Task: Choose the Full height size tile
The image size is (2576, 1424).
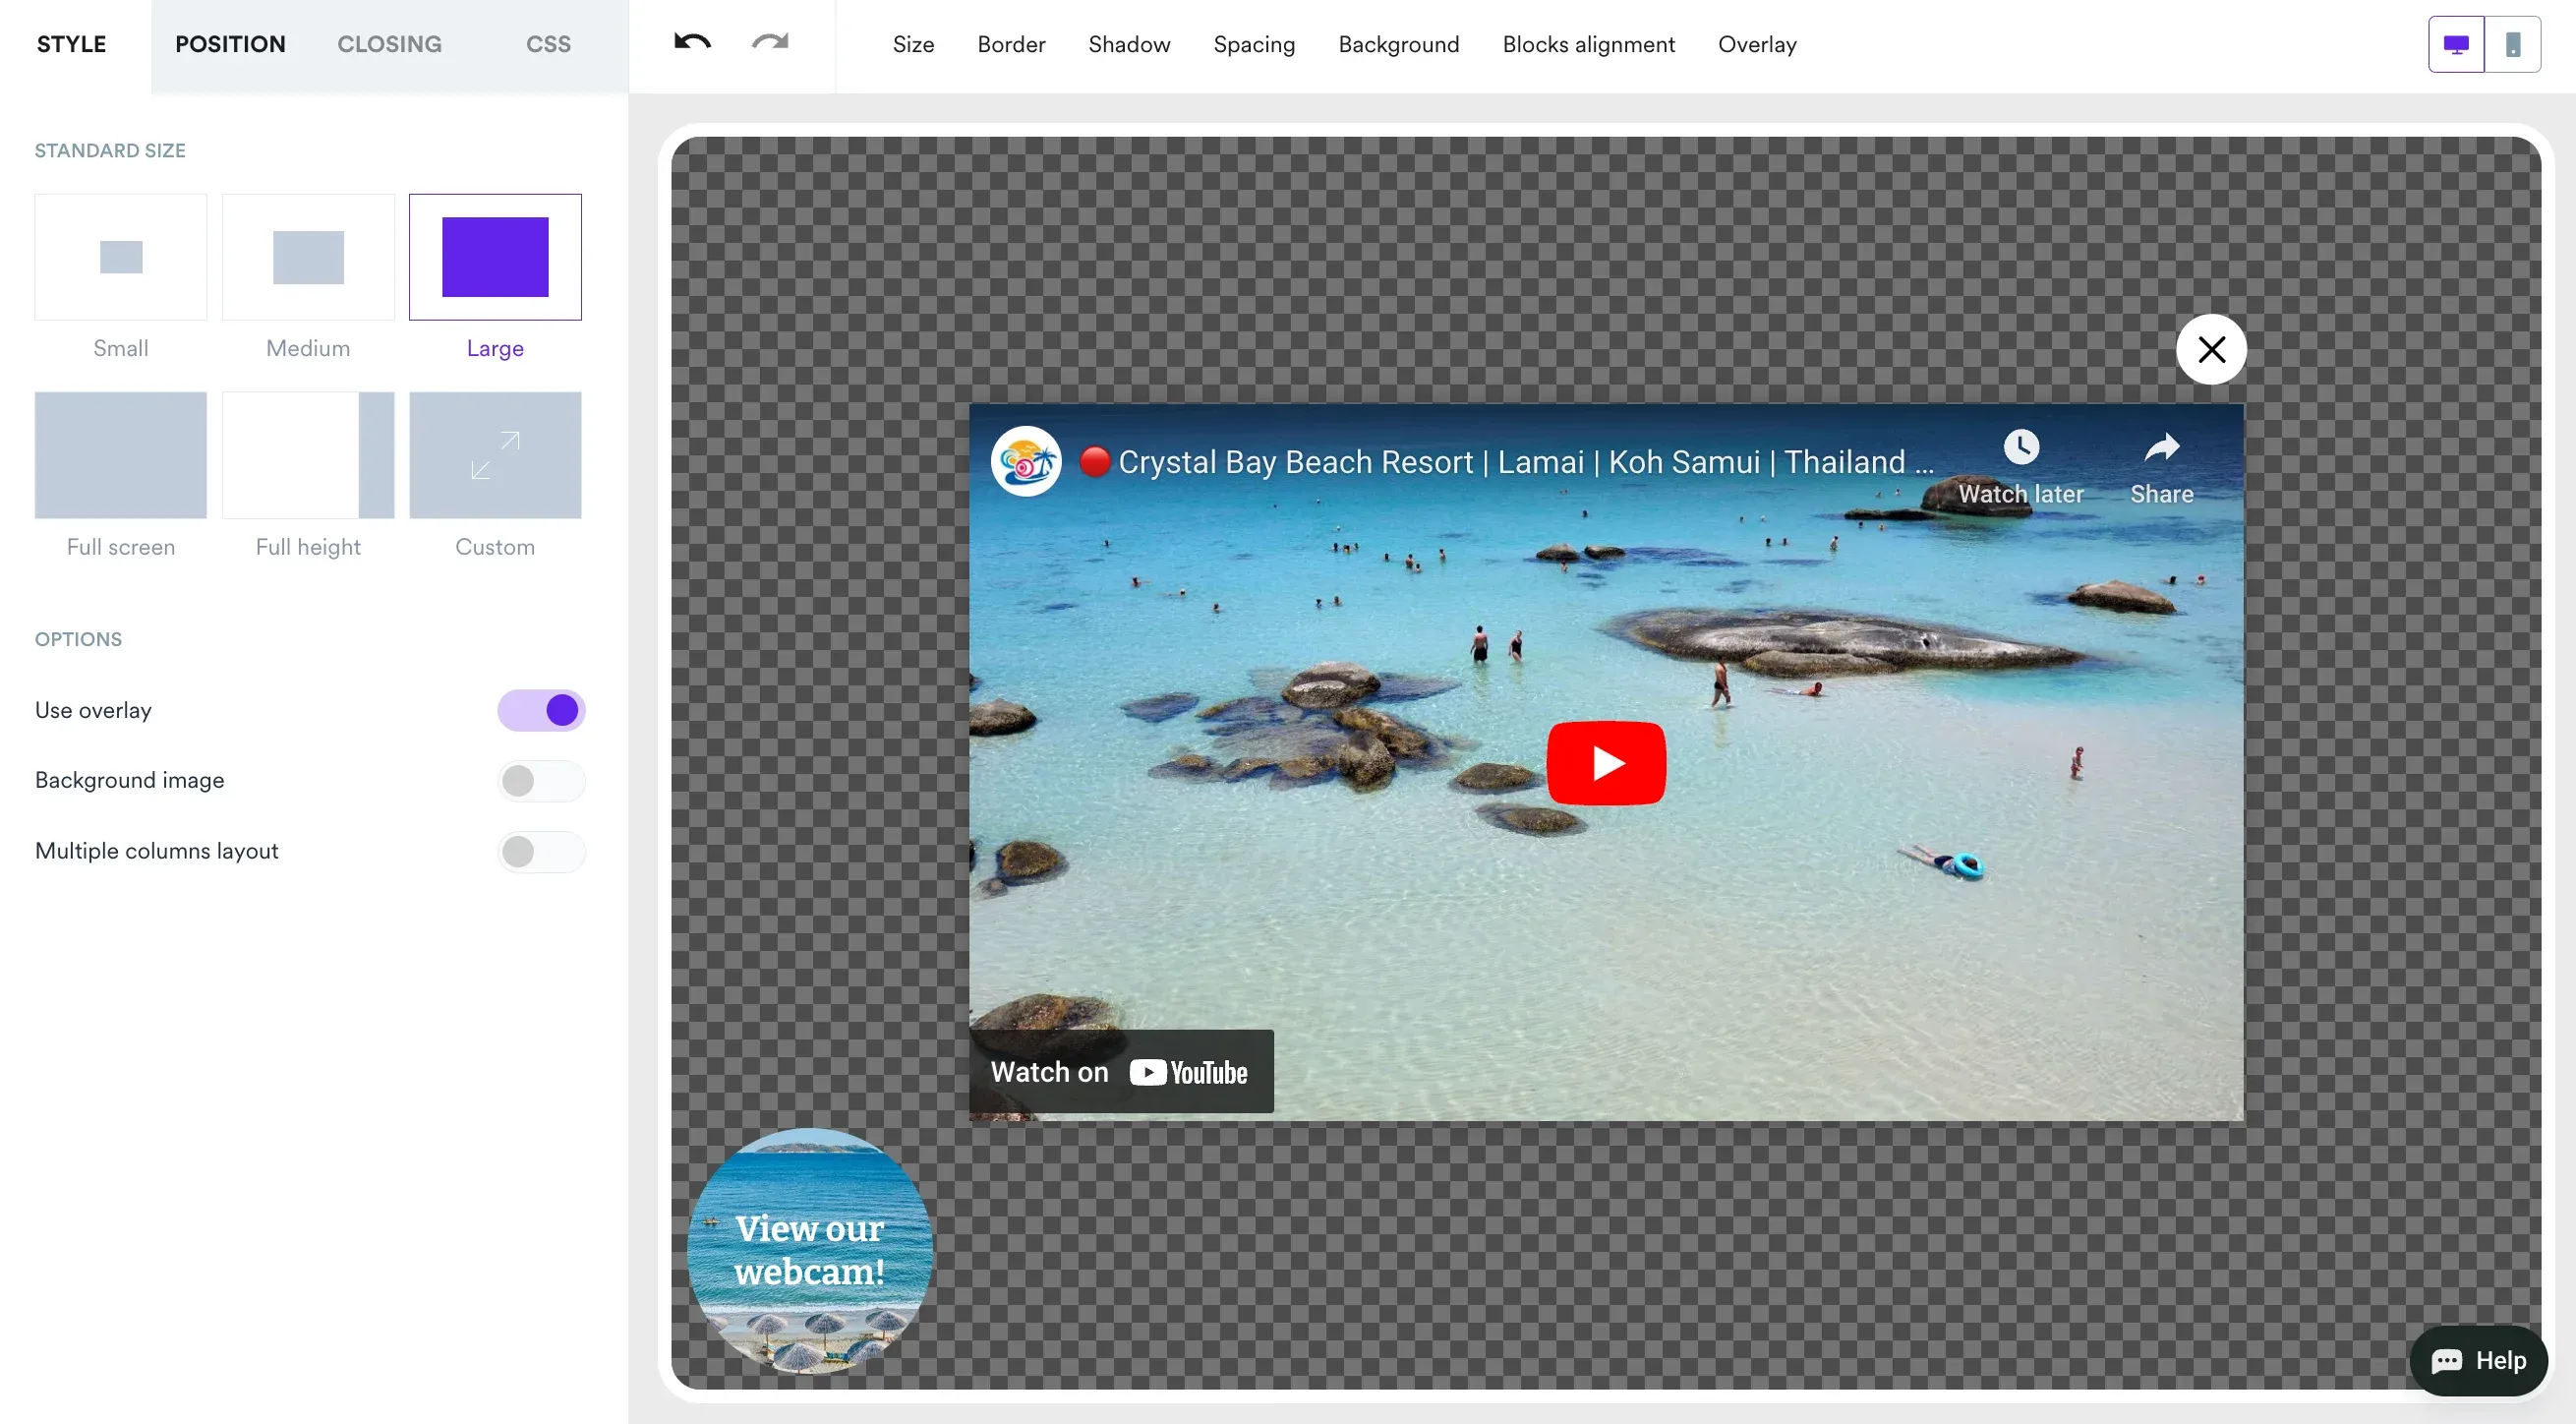Action: pos(308,455)
